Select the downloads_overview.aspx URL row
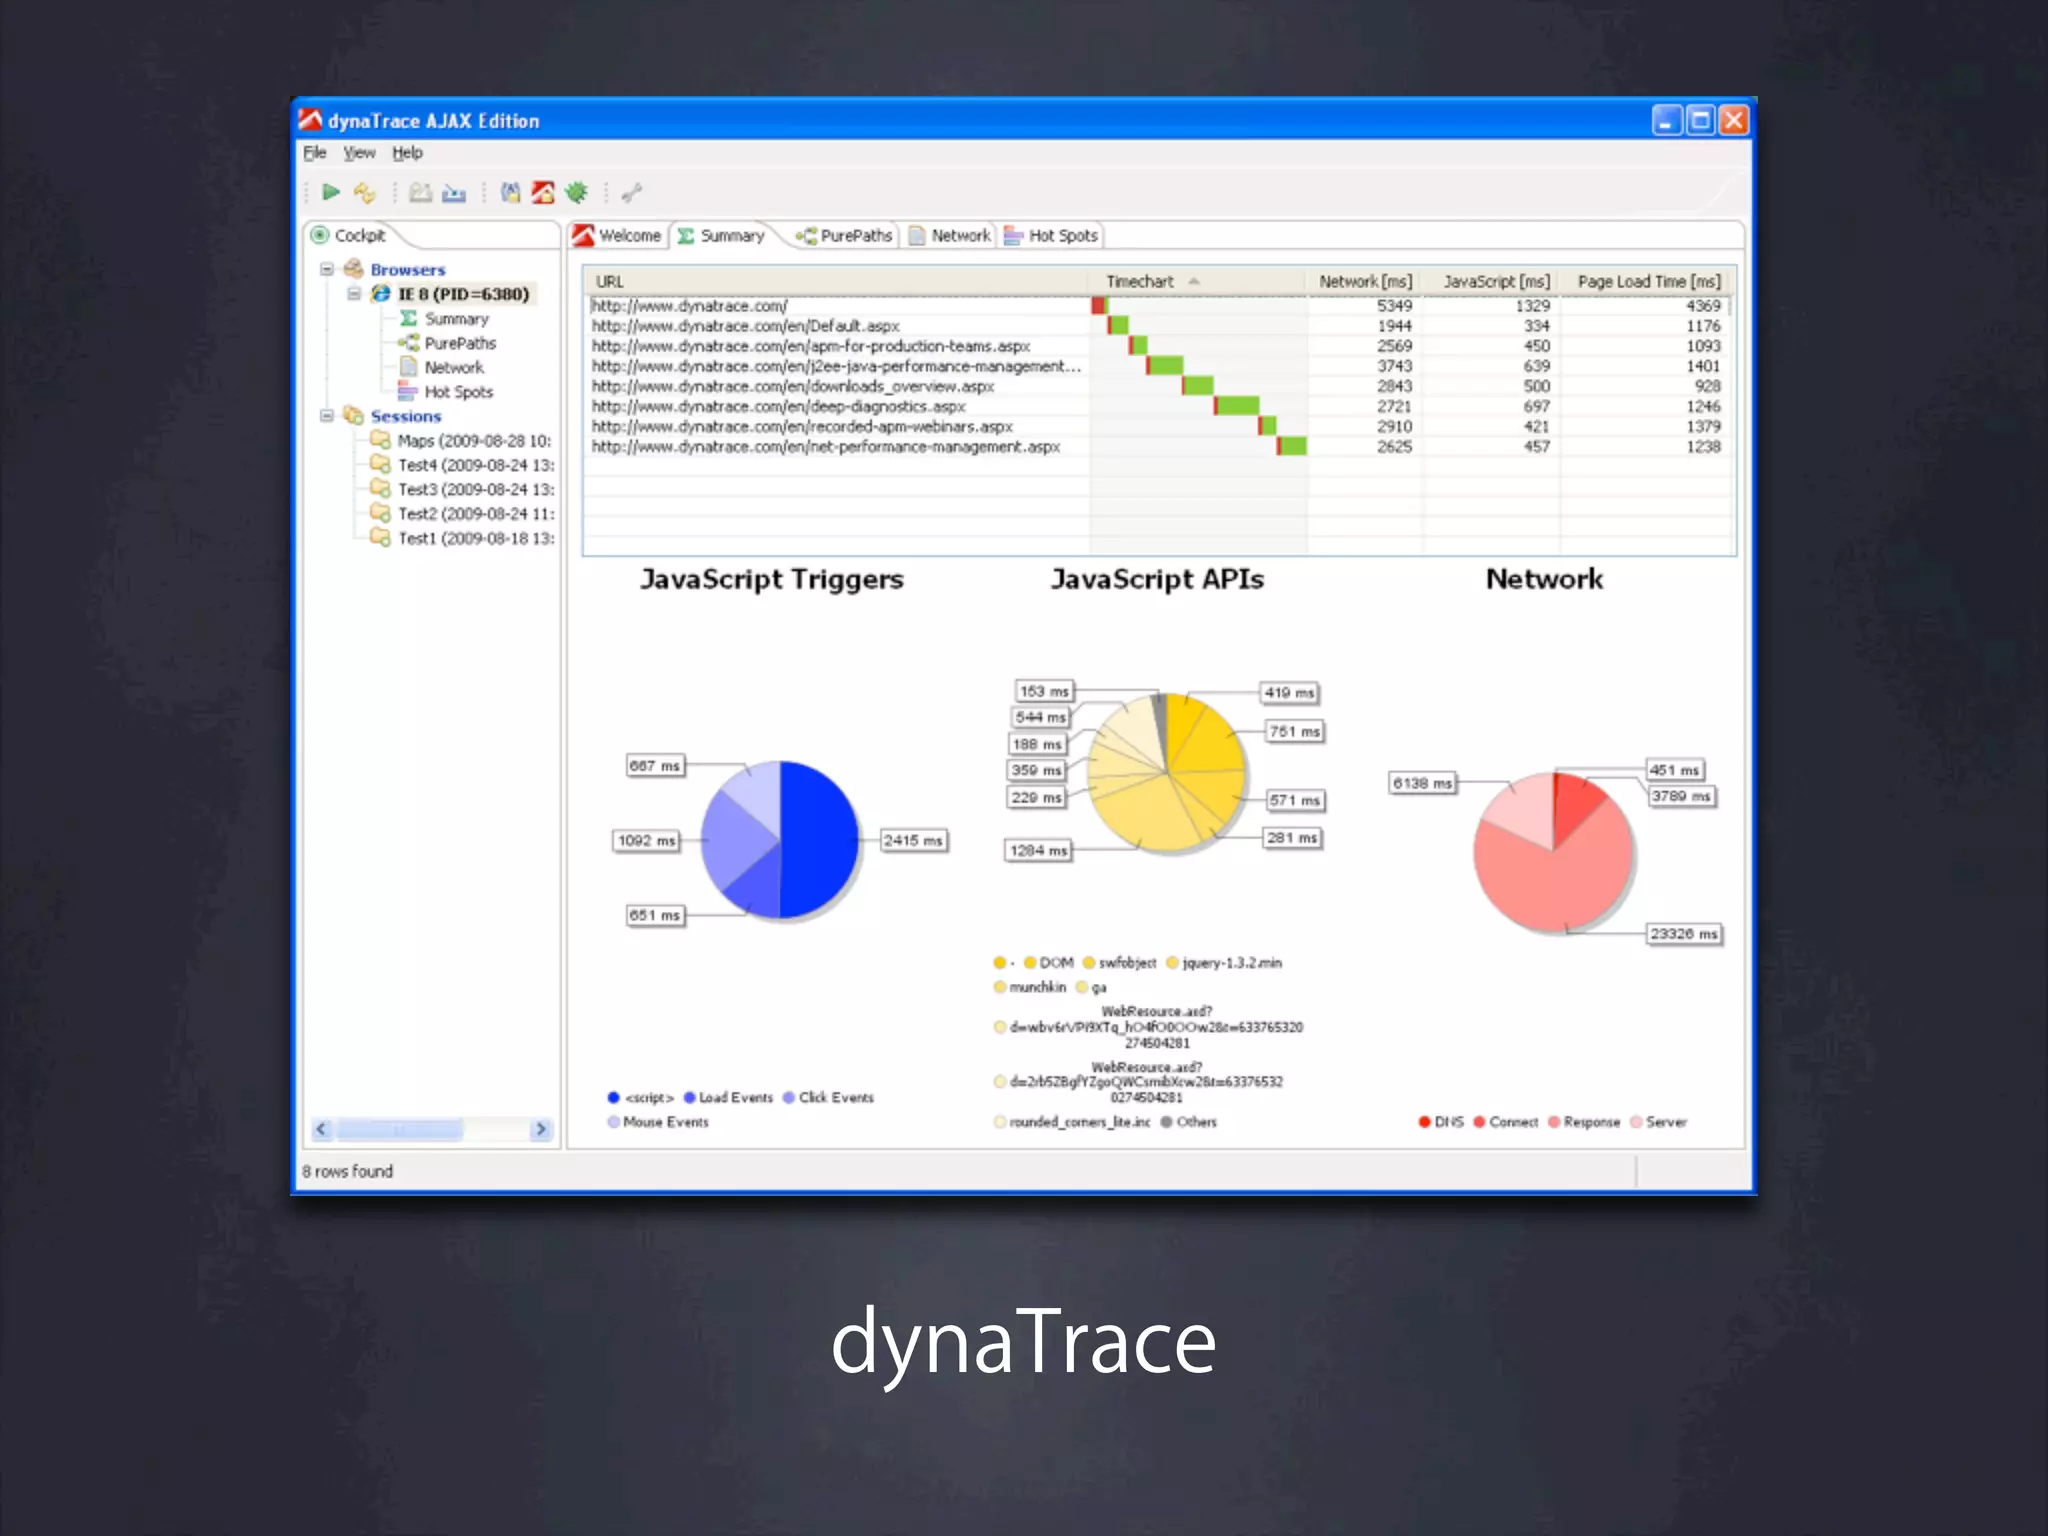This screenshot has width=2048, height=1536. tap(1158, 386)
